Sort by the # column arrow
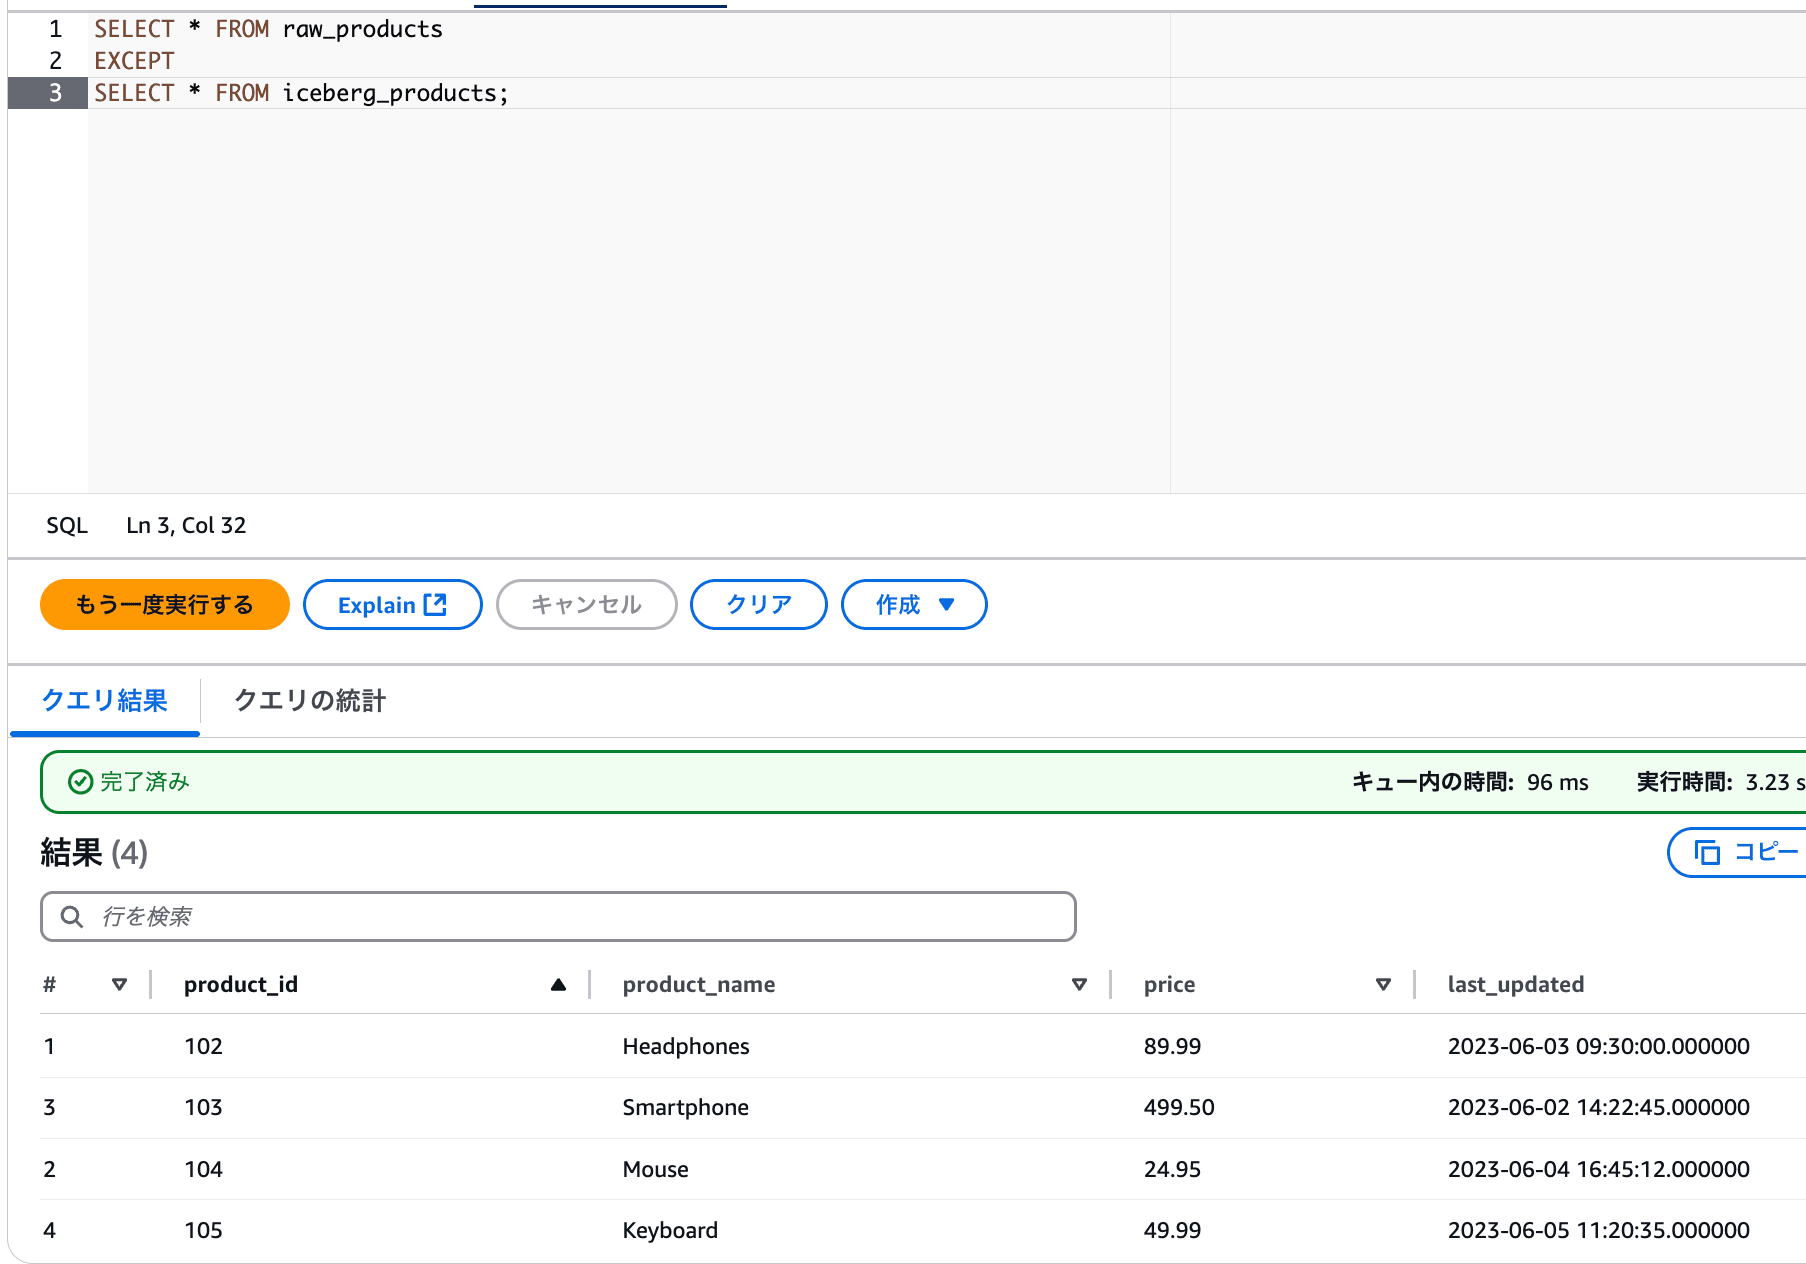The image size is (1806, 1264). [x=120, y=984]
